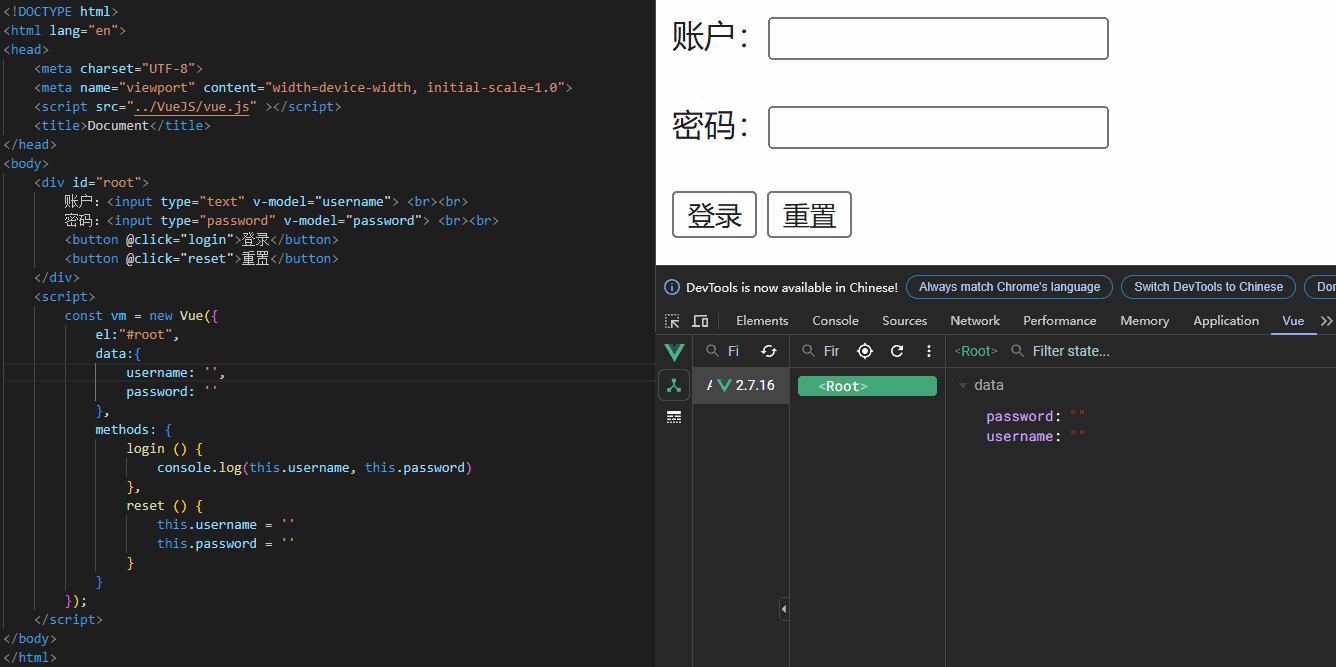1336x667 pixels.
Task: Click the 重置 reset button
Action: pos(809,215)
